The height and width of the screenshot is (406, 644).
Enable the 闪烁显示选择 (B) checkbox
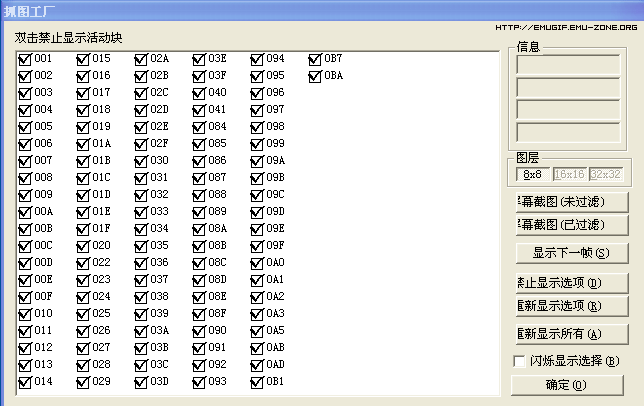pos(519,361)
